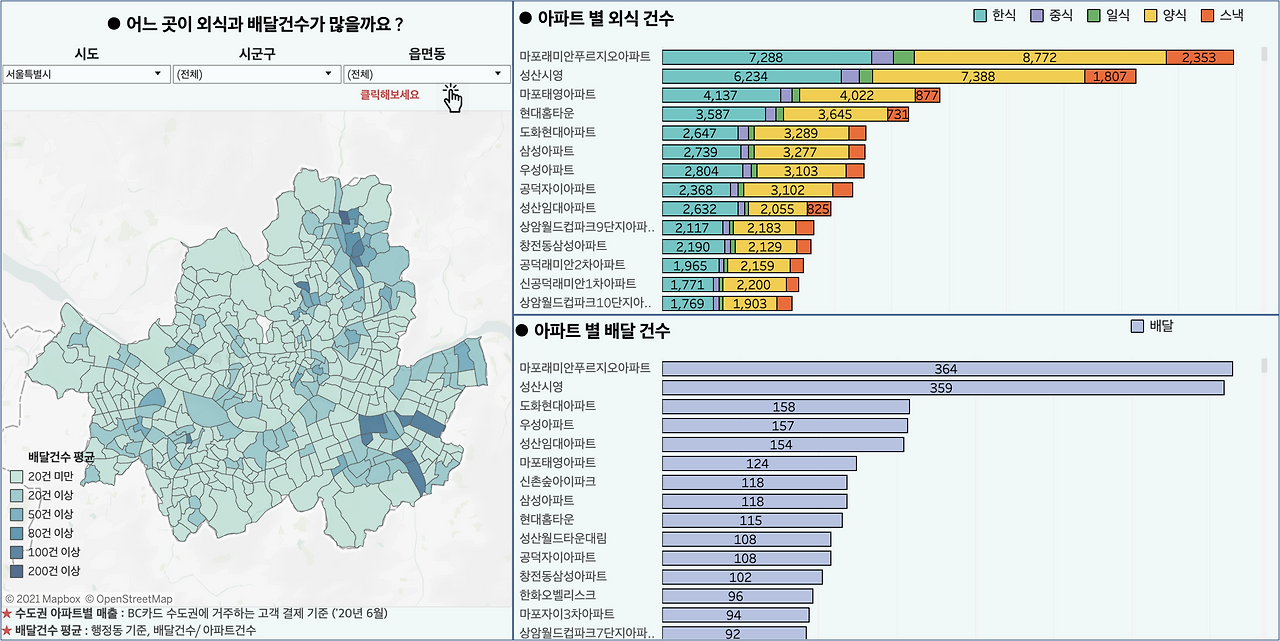Select 성산임대아파트 스낵 bar 825
This screenshot has height=641, width=1280.
click(x=819, y=208)
